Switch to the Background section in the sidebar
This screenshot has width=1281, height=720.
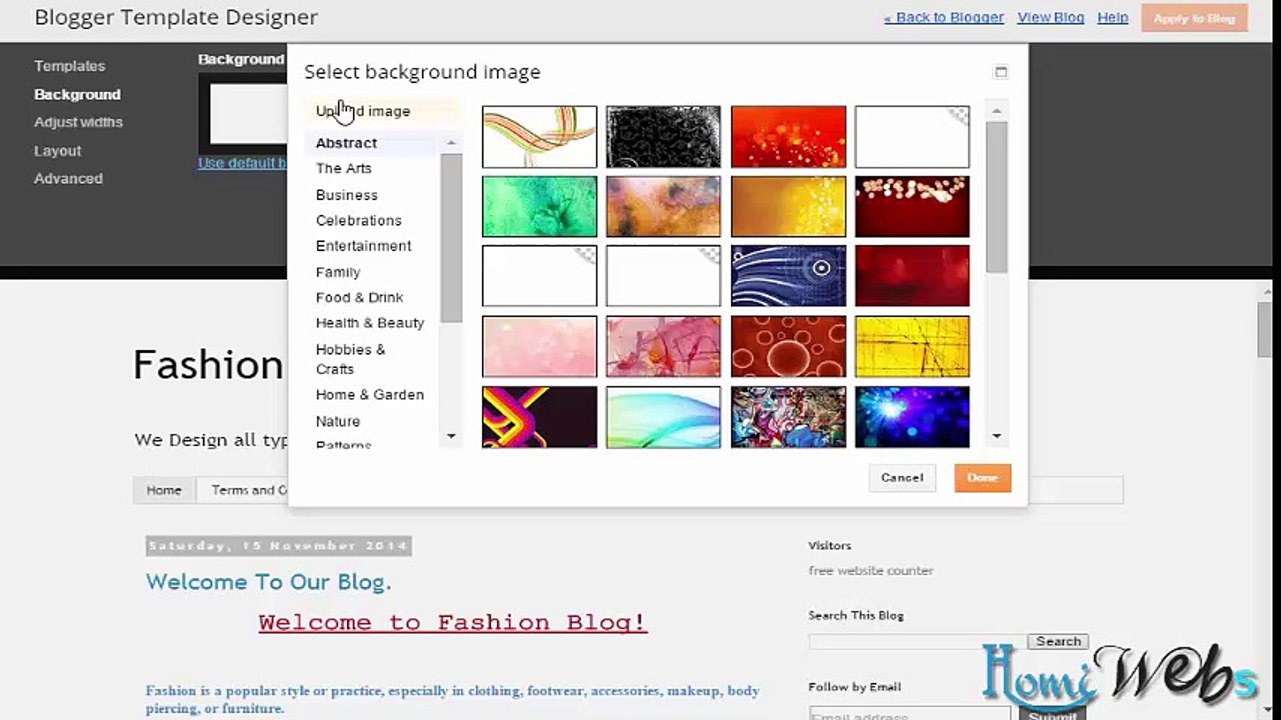(77, 94)
